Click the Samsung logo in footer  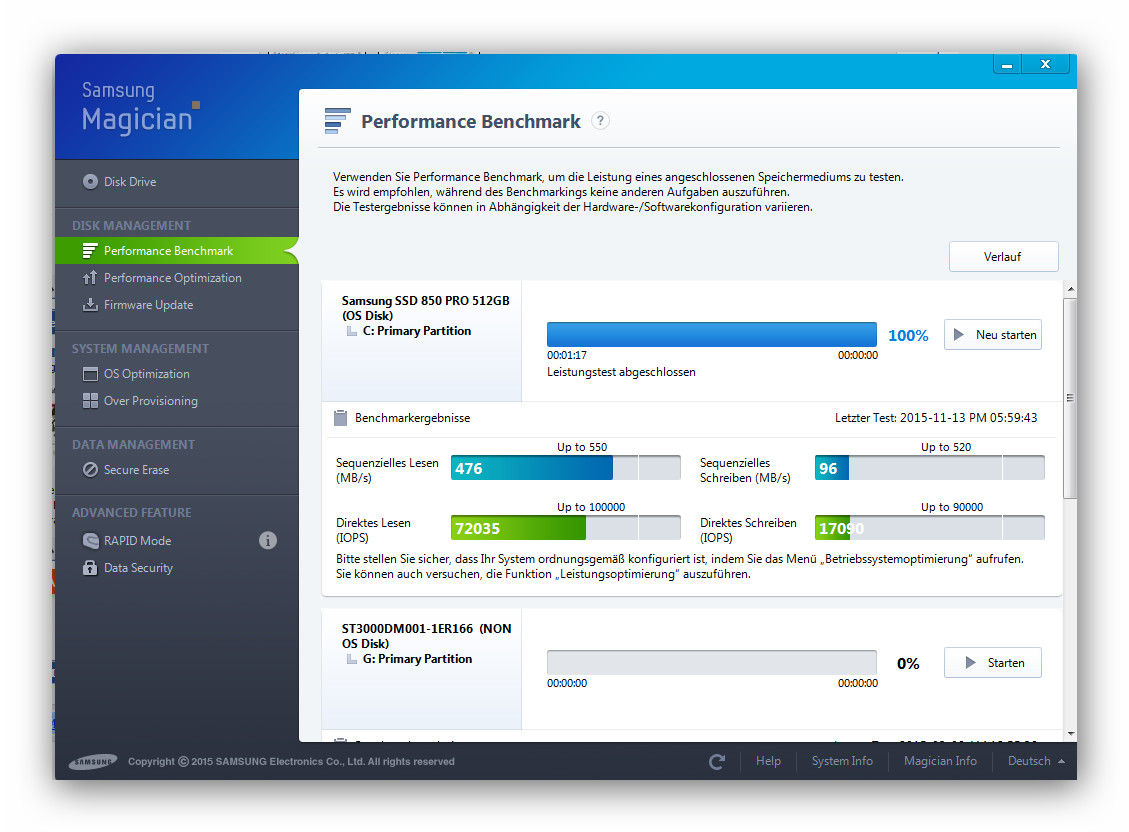[x=93, y=761]
